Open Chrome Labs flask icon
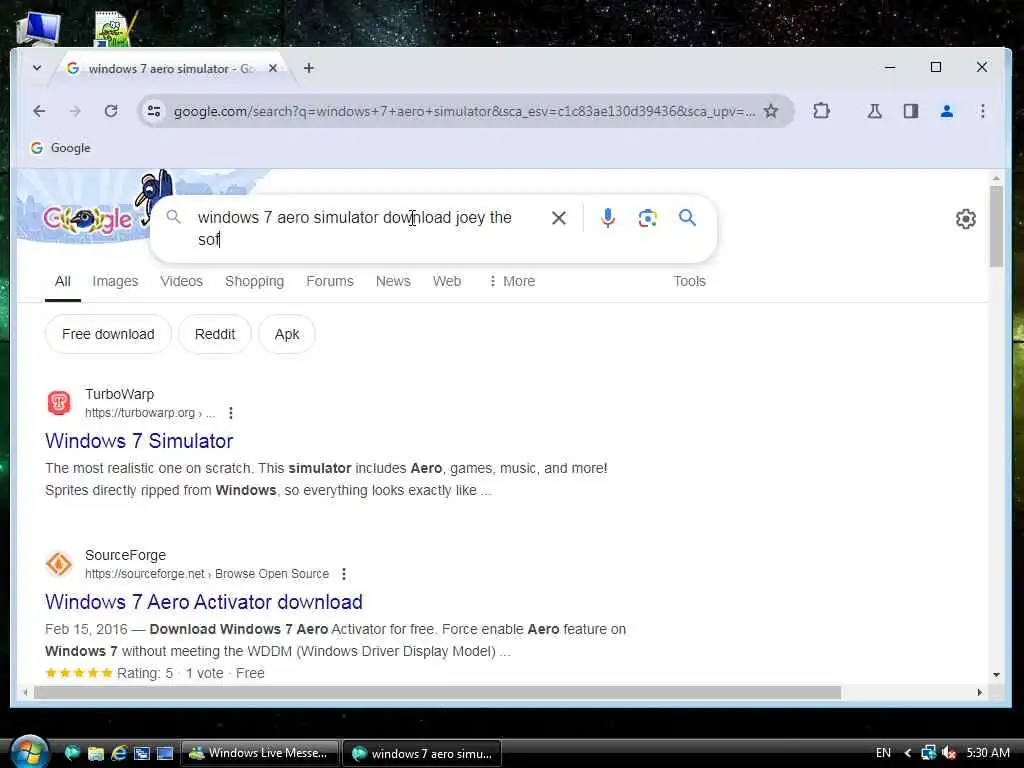This screenshot has height=768, width=1024. tap(874, 111)
